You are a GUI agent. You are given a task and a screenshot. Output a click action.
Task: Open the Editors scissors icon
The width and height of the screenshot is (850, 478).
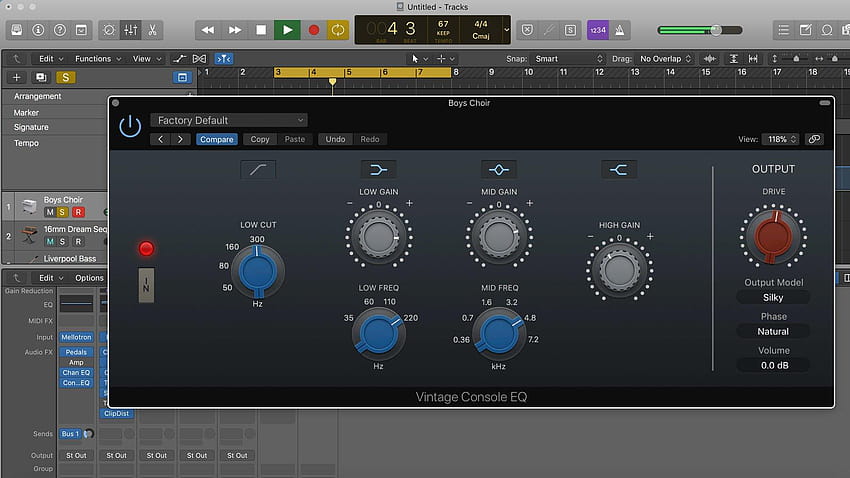point(152,30)
